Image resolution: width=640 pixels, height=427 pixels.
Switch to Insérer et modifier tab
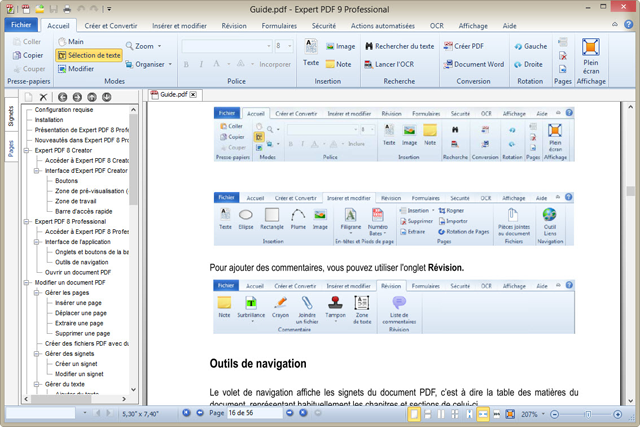tap(180, 26)
